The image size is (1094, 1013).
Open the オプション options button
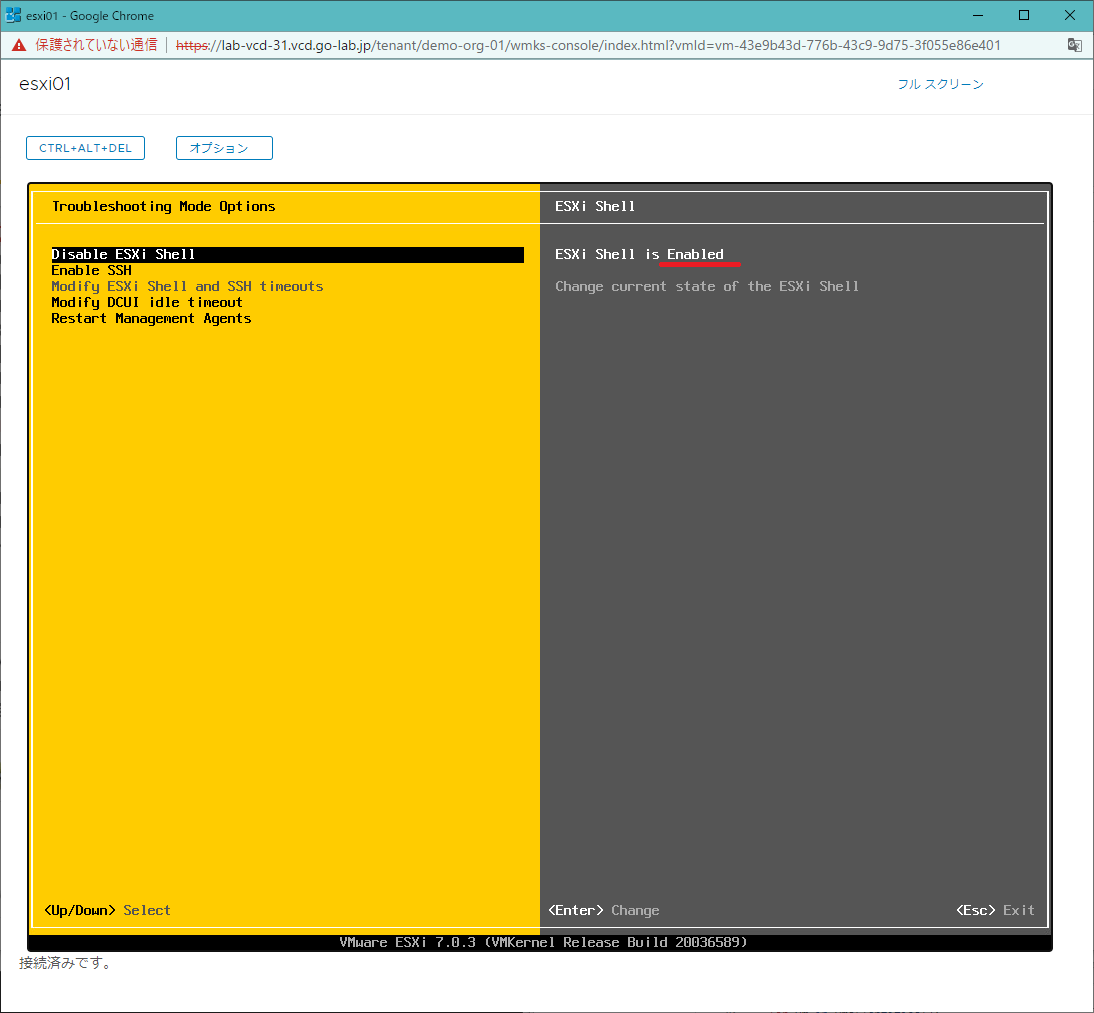(x=224, y=148)
